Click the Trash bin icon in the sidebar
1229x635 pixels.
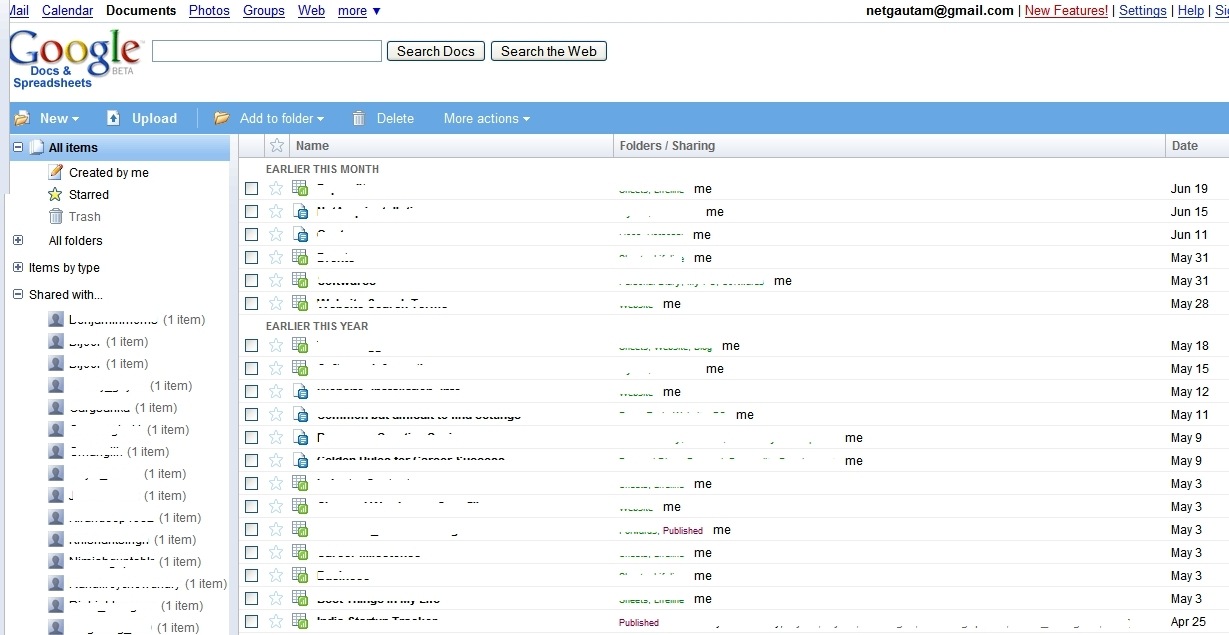click(x=56, y=216)
